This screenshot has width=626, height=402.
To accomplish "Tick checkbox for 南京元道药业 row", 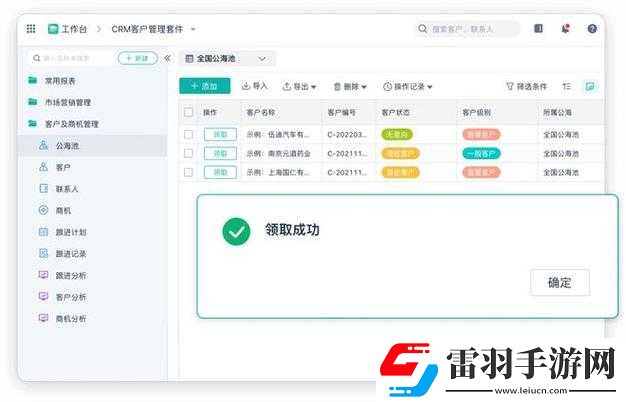I will point(188,153).
